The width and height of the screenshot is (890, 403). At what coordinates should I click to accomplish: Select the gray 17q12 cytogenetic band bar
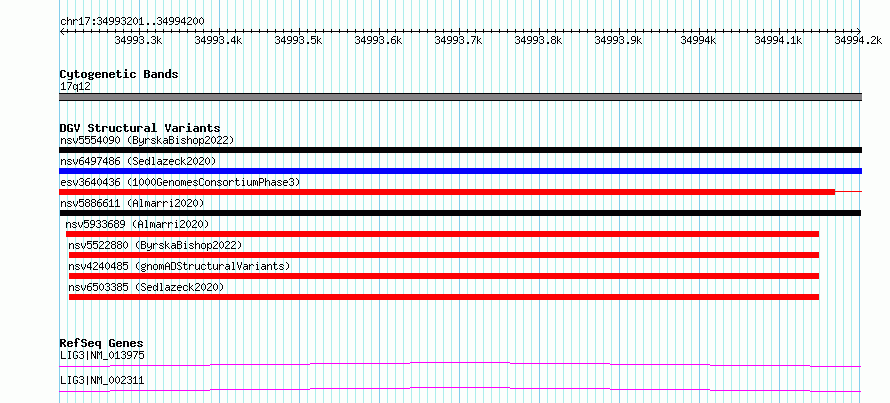coord(460,97)
